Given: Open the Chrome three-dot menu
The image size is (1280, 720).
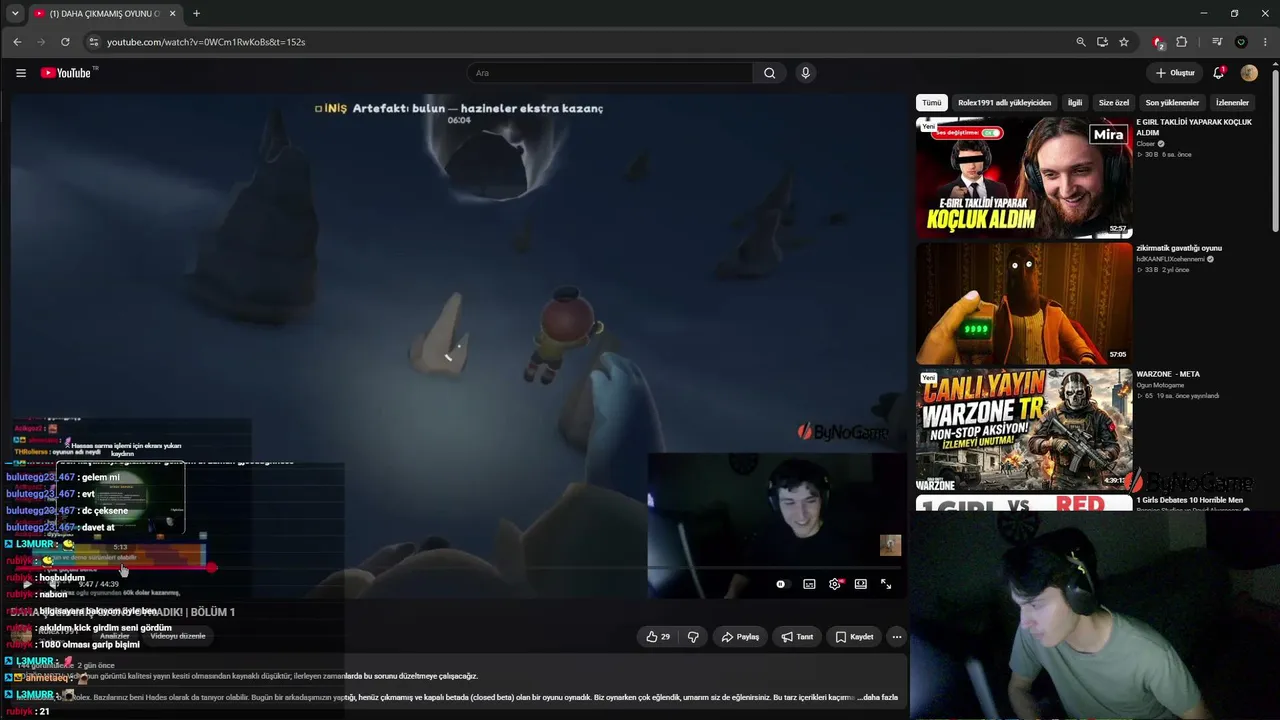Looking at the screenshot, I should 1265,42.
